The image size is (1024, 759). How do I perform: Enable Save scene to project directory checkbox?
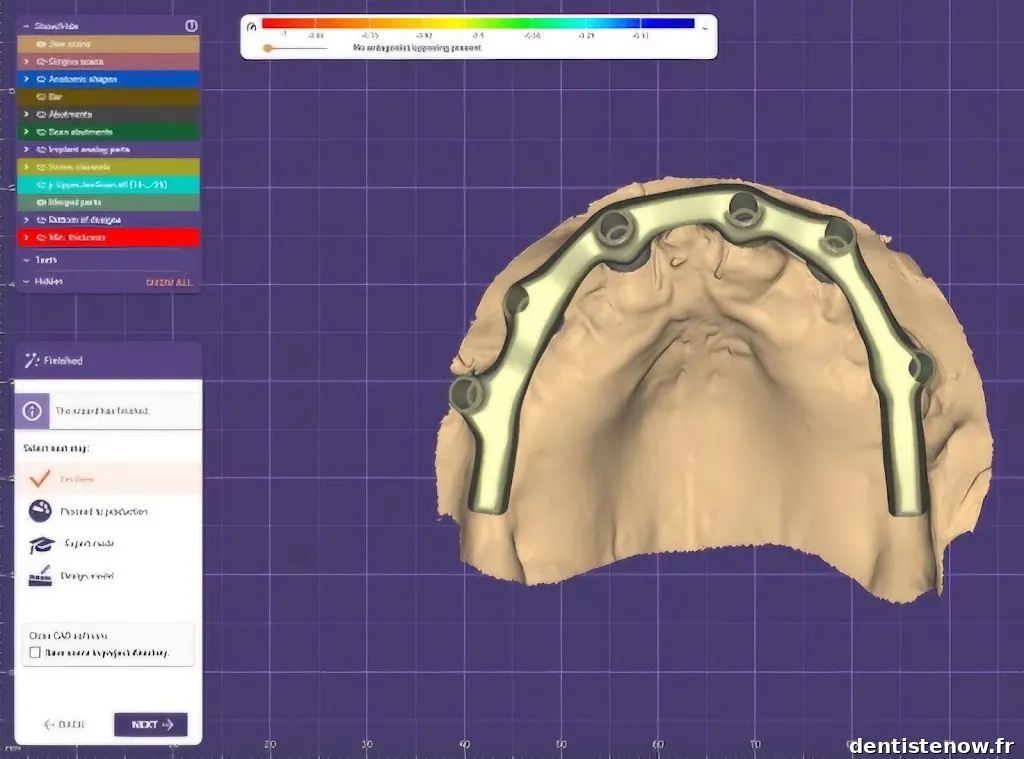click(35, 653)
